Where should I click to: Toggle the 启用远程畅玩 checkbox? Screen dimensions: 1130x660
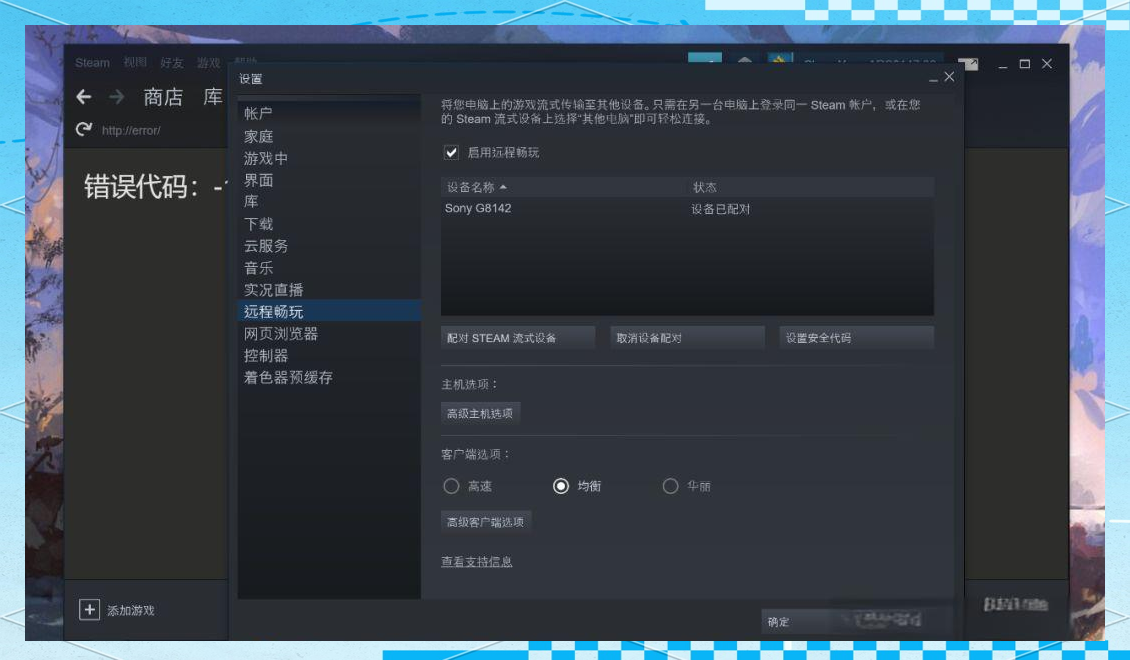coord(451,153)
